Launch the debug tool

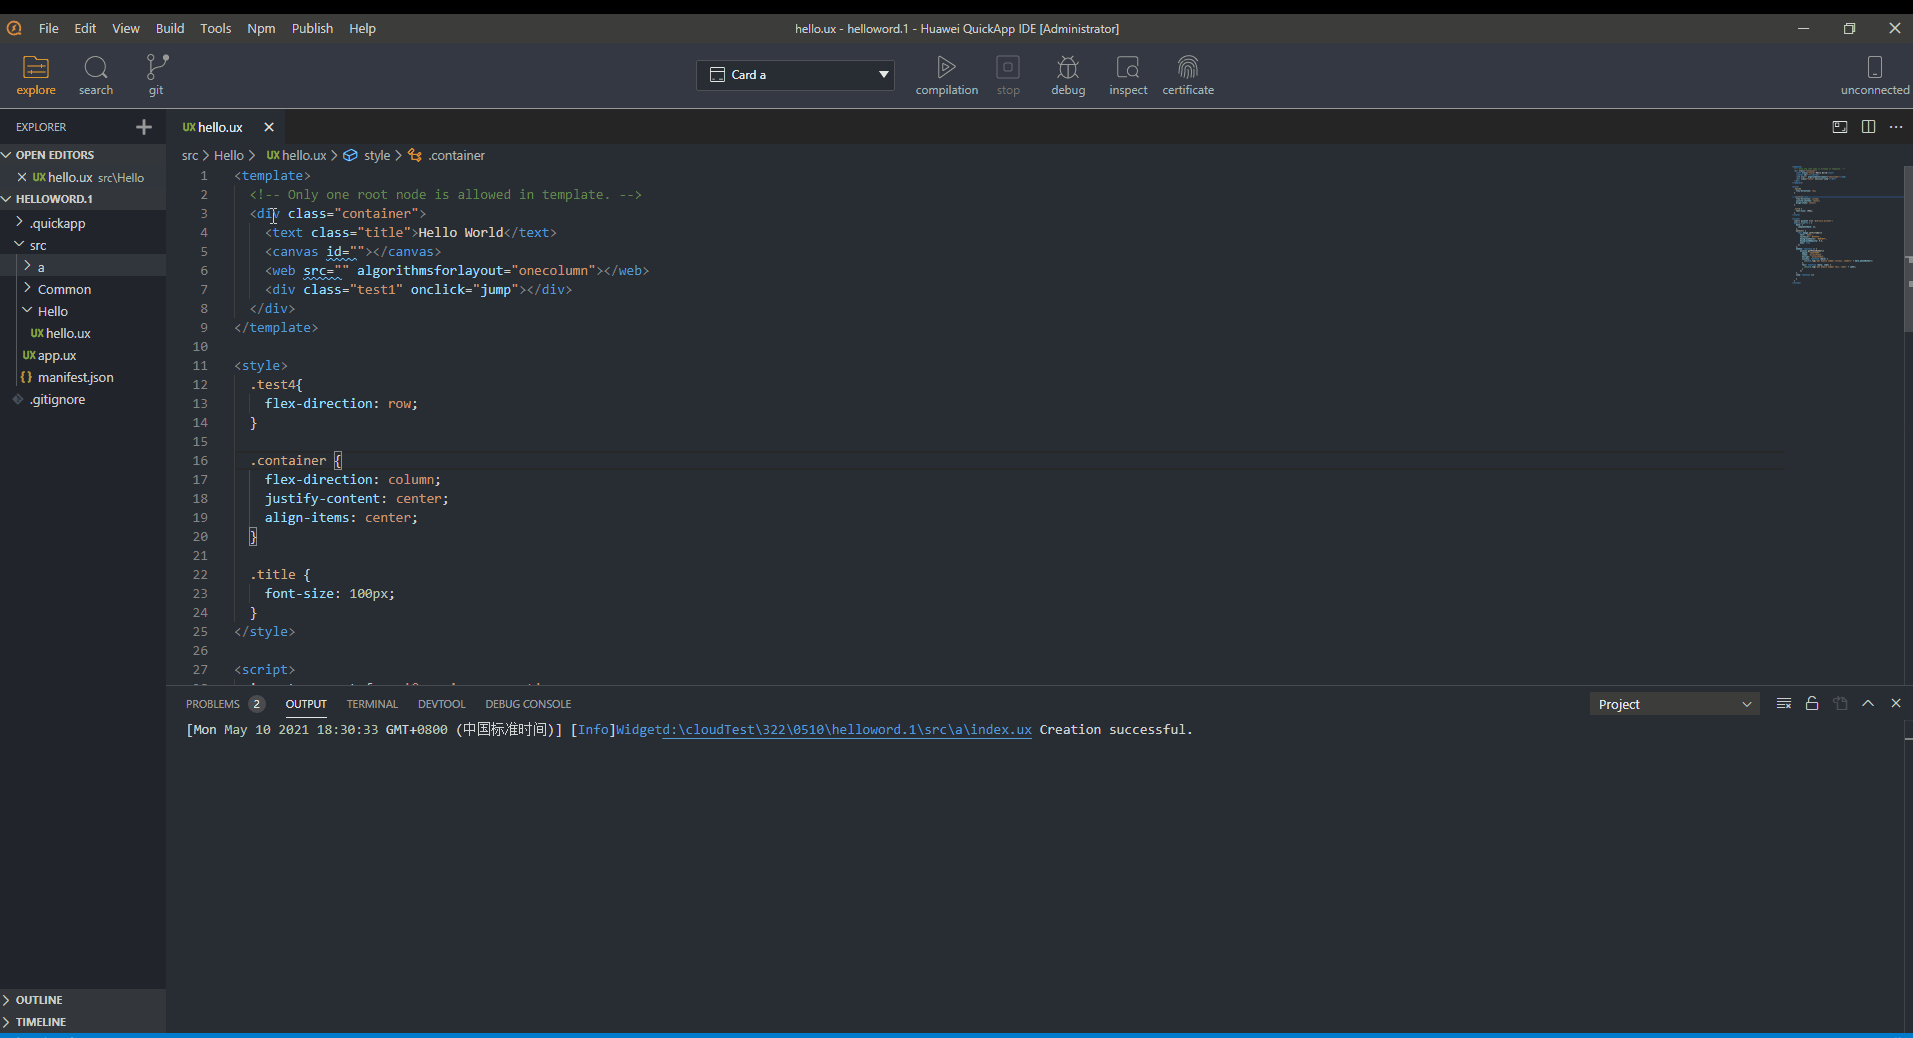(x=1068, y=75)
